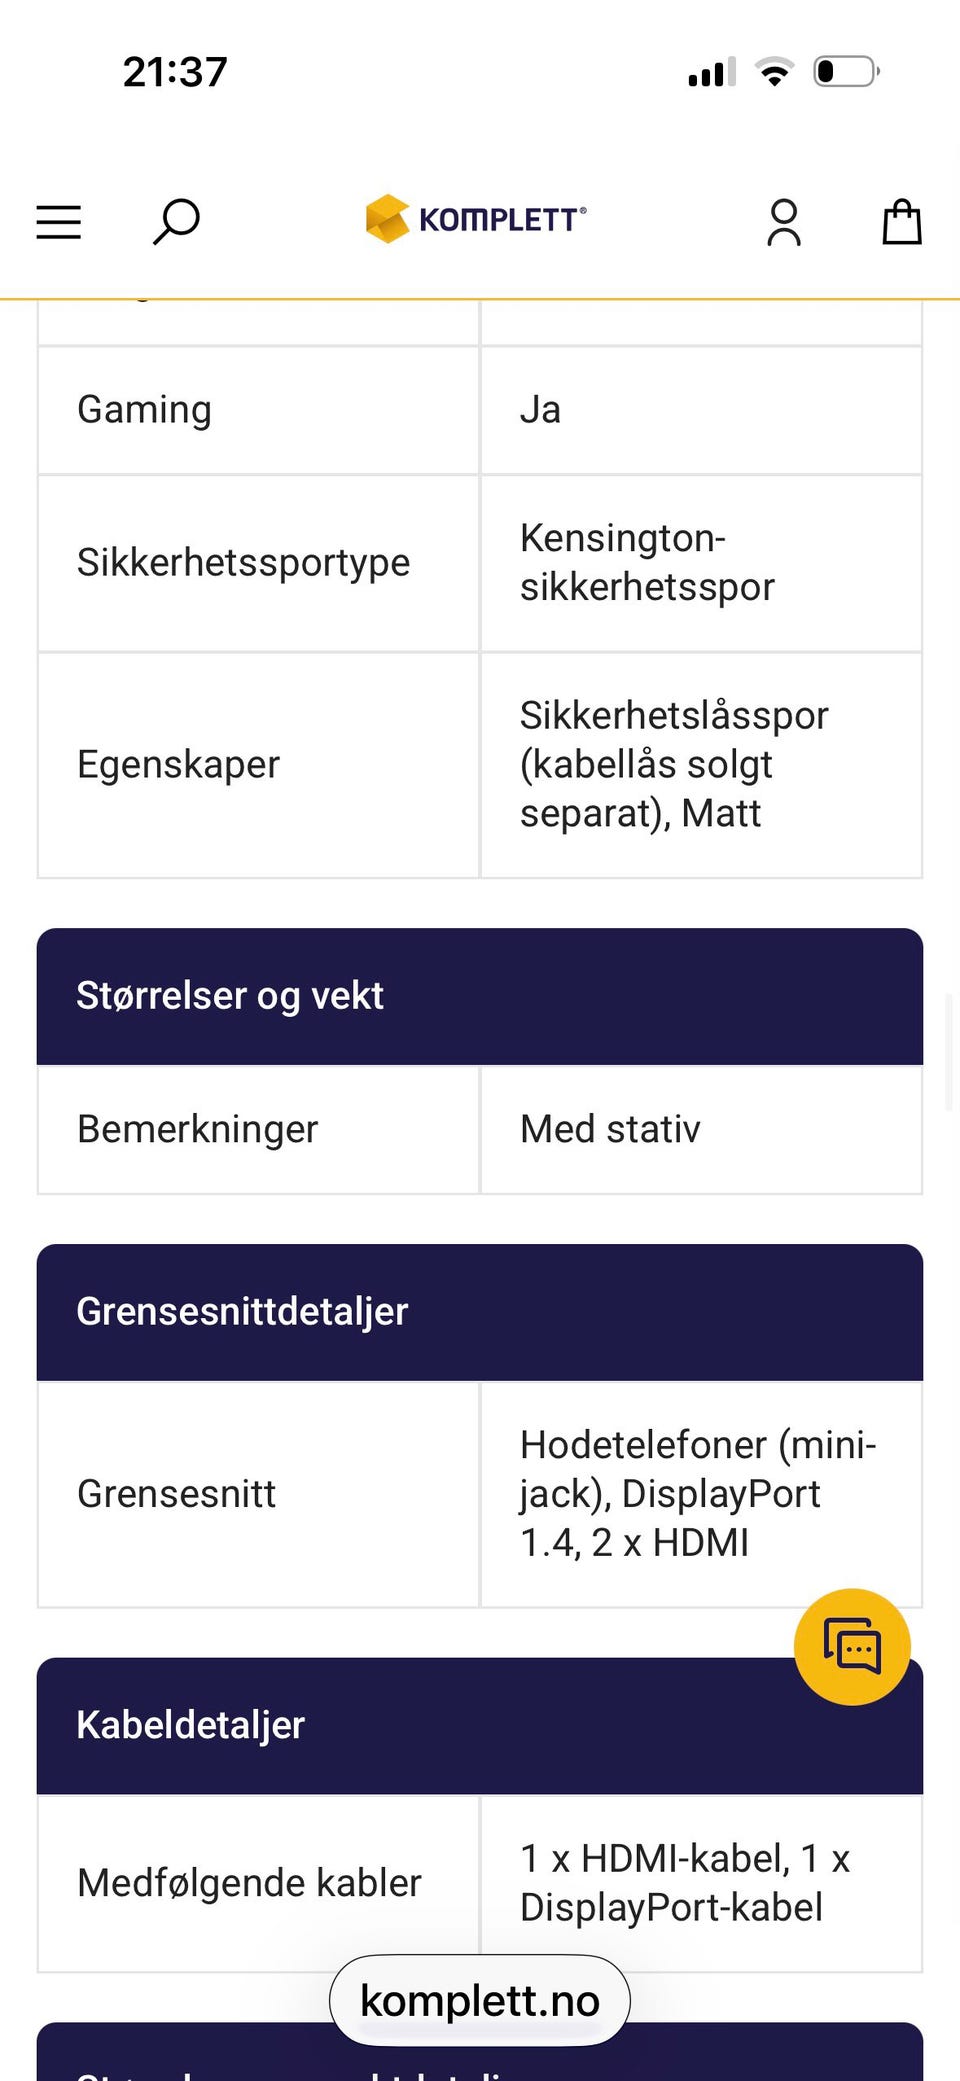The height and width of the screenshot is (2081, 960).
Task: Tap the Kensington-sikkerhetsspor value cell
Action: (x=700, y=563)
